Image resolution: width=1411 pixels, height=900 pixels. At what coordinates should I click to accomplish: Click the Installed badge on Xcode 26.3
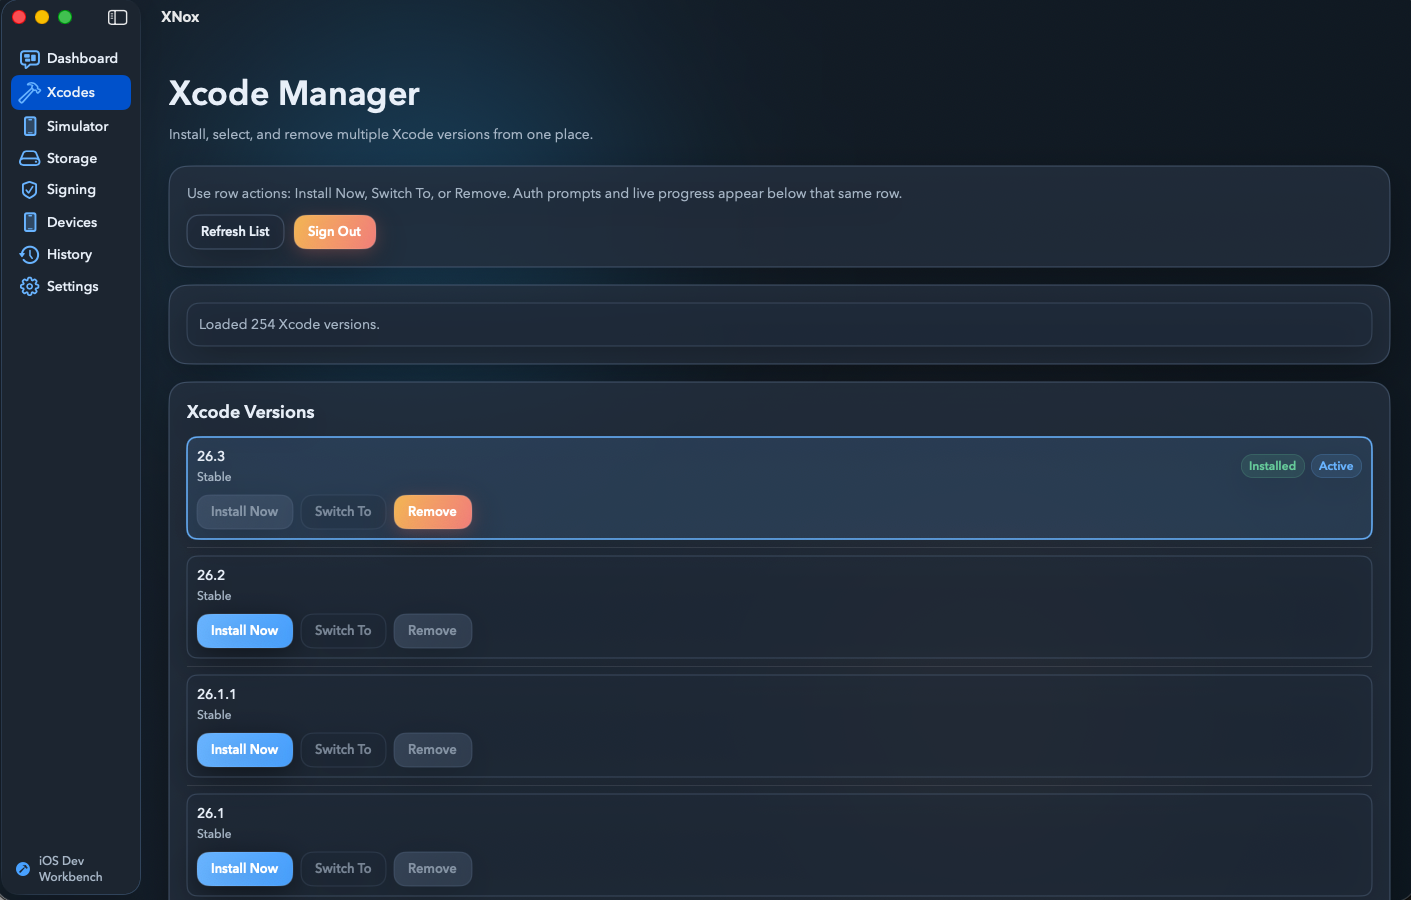[x=1272, y=465]
